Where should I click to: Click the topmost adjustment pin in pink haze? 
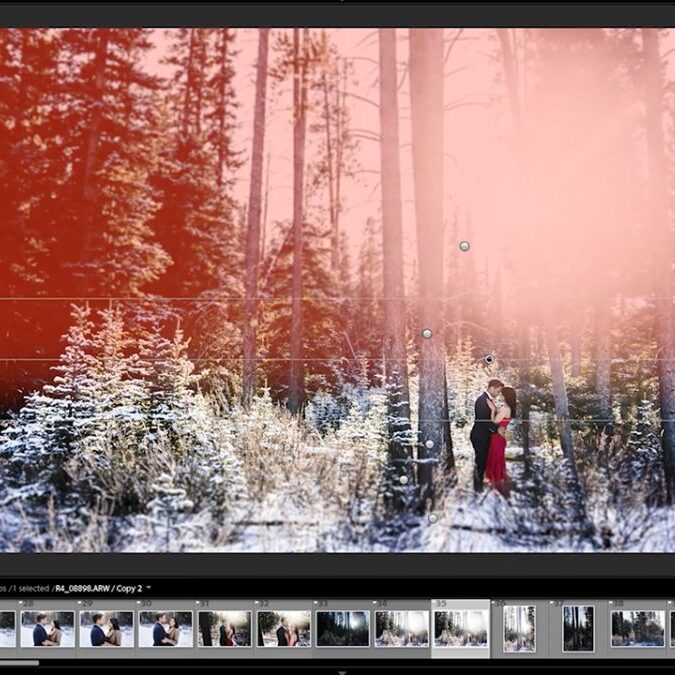[x=464, y=246]
